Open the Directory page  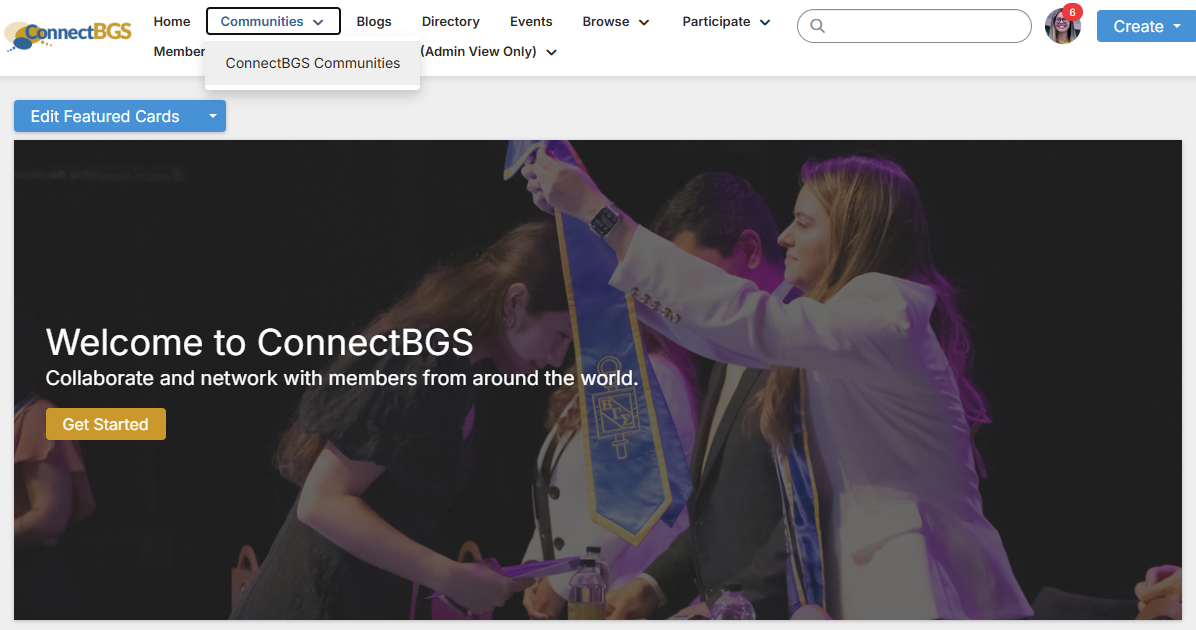tap(451, 21)
